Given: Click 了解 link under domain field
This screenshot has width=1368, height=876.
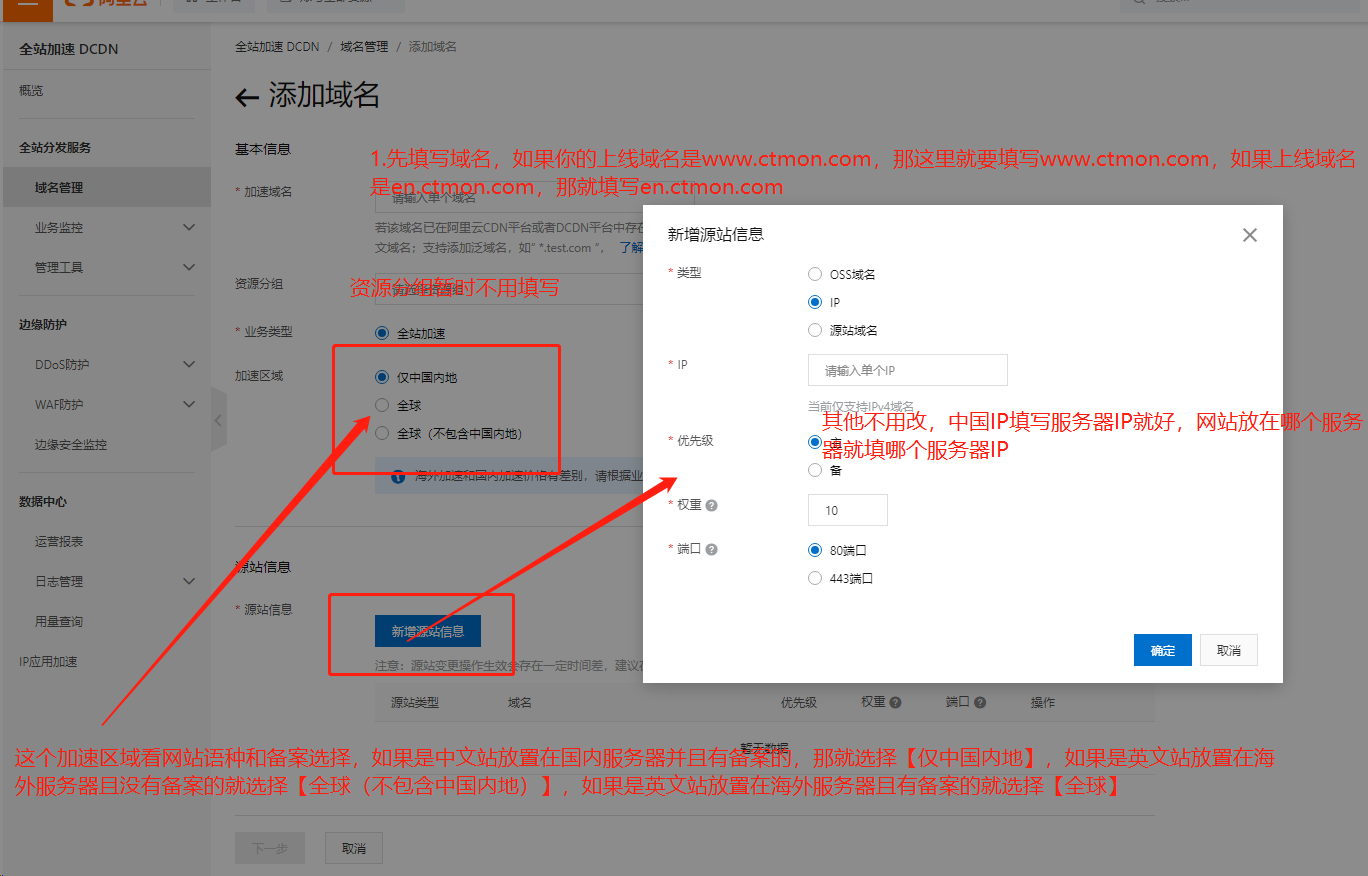Looking at the screenshot, I should 631,247.
